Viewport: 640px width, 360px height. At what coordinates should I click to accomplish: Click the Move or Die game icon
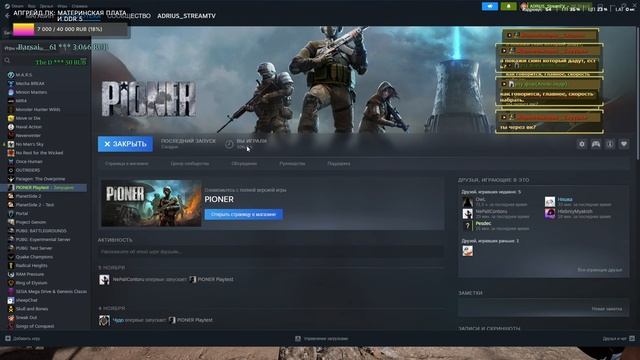(11, 118)
